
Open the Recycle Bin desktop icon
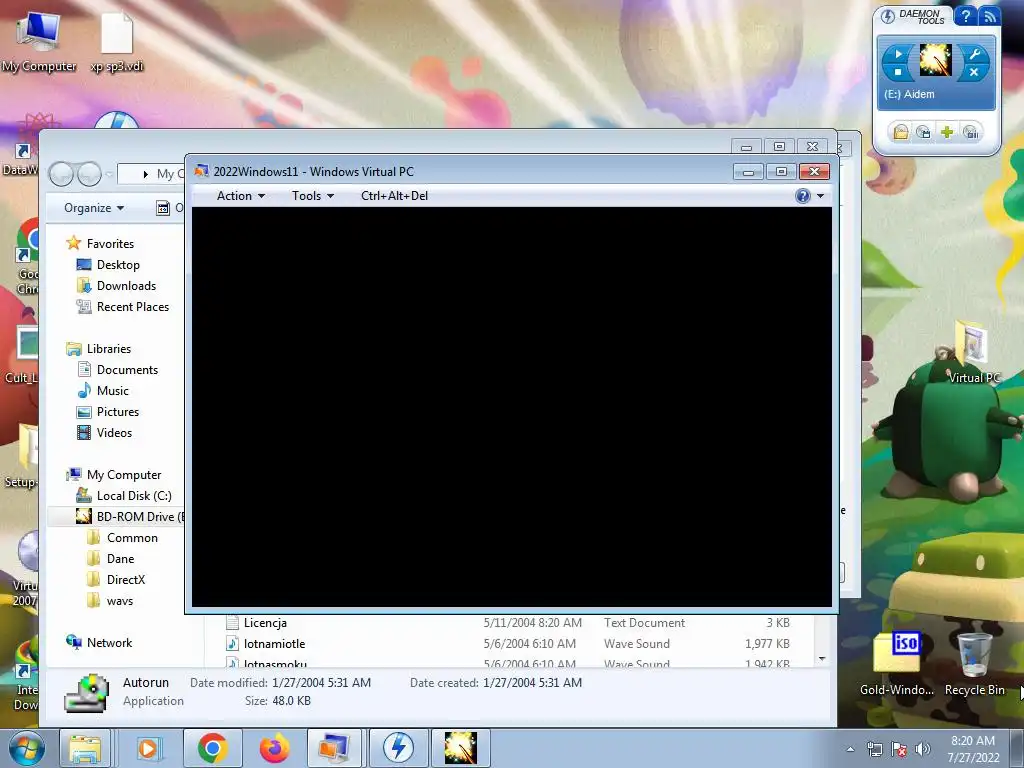pos(974,663)
